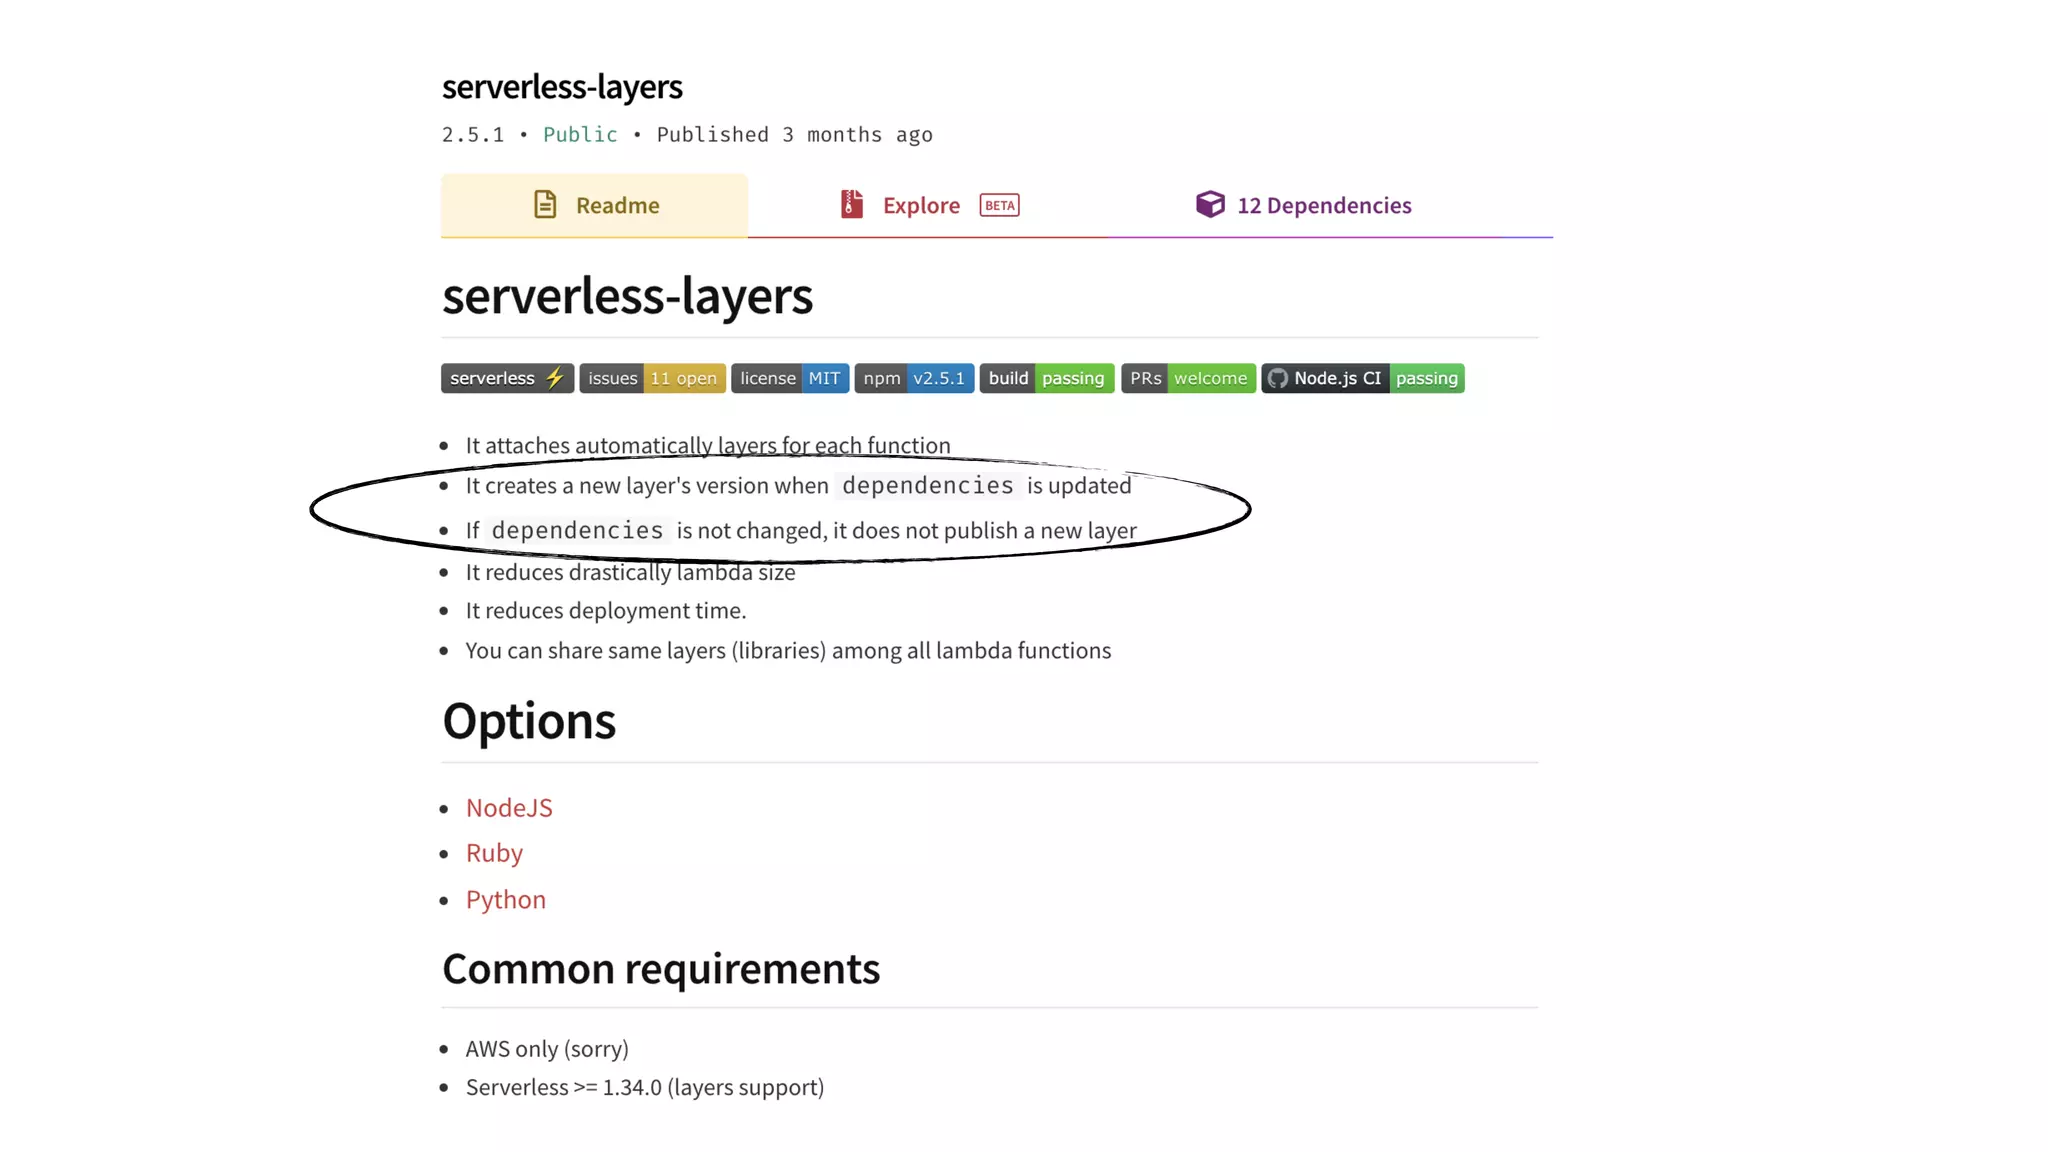Click 'does not publish a new layer' bullet

[x=801, y=530]
